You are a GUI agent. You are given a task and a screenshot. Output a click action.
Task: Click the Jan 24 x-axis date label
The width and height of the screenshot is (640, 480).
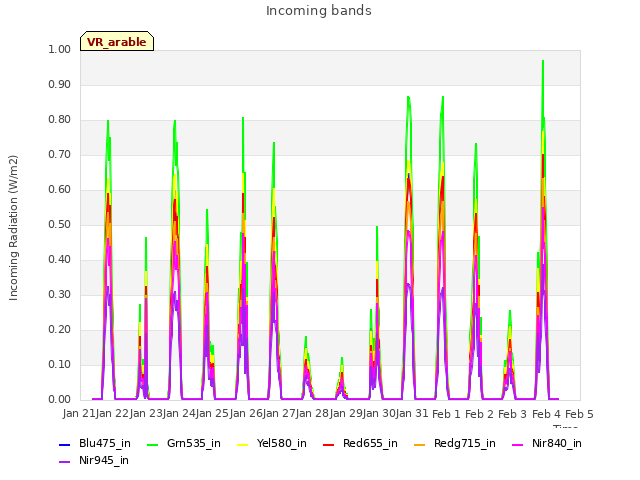[x=179, y=414]
